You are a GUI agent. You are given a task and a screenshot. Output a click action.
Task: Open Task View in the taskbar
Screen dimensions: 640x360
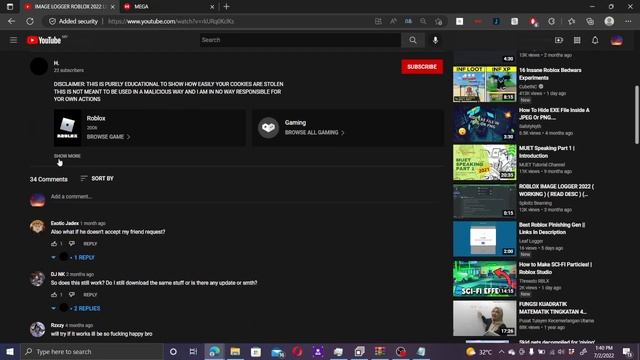coord(193,351)
